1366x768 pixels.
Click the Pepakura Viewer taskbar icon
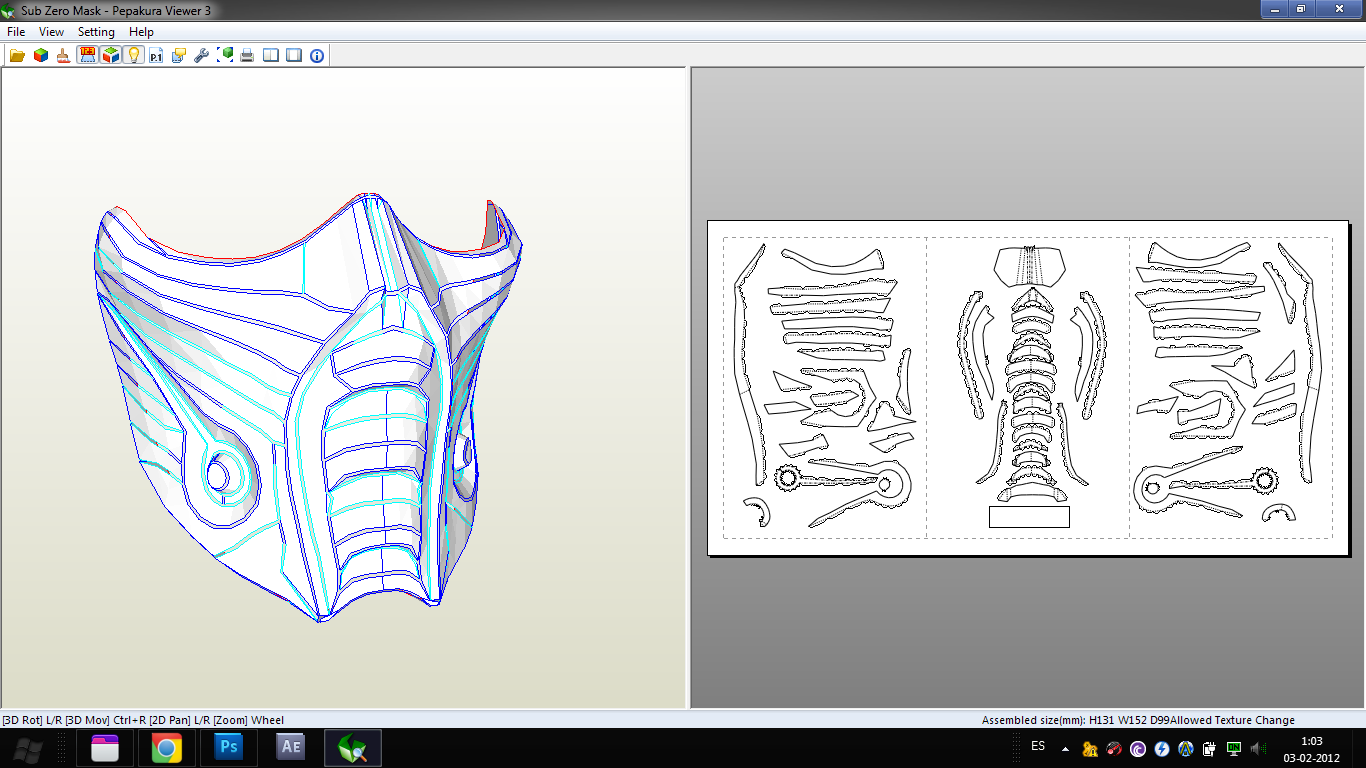tap(353, 748)
